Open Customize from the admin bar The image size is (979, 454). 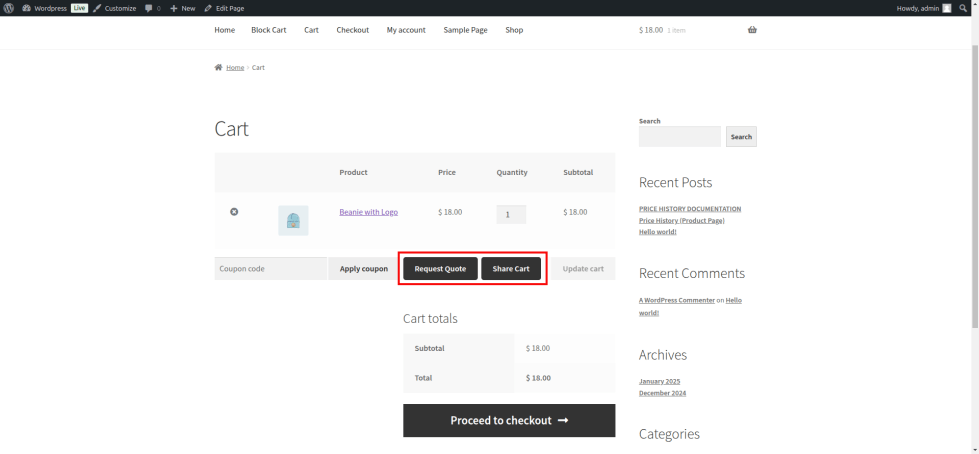tap(115, 8)
